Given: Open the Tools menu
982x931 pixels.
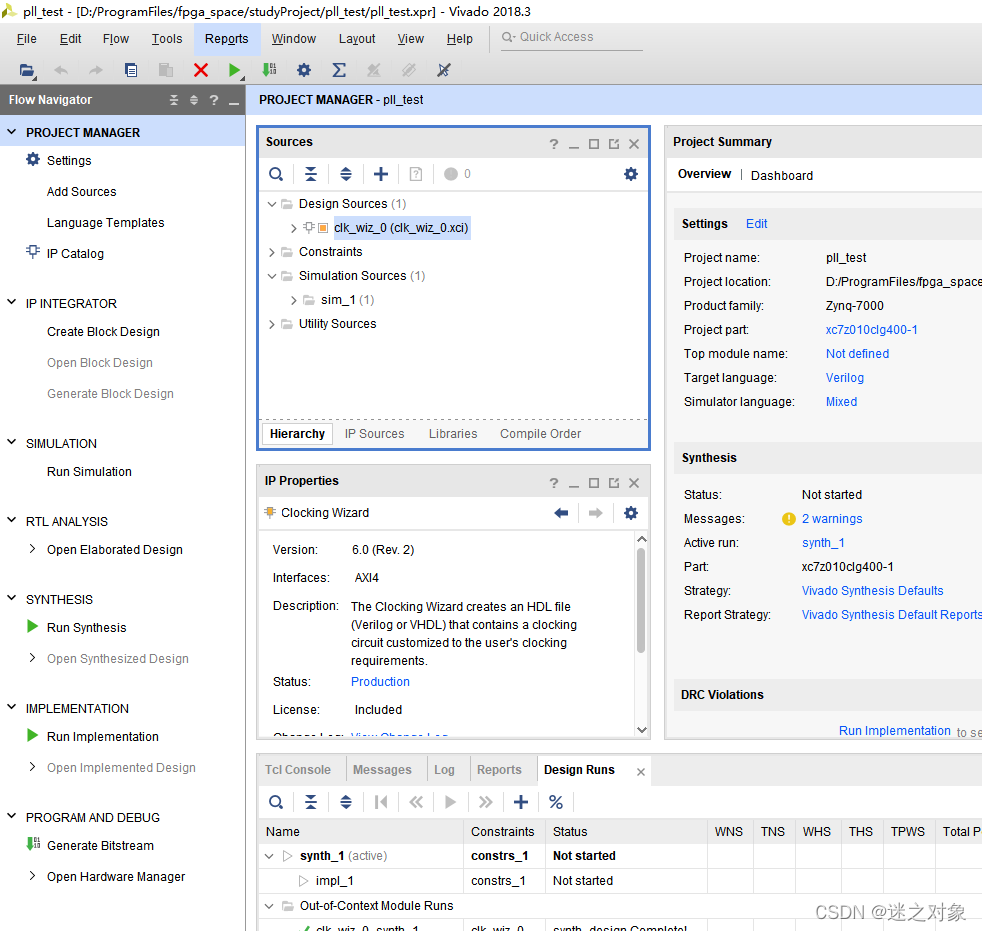Looking at the screenshot, I should coord(167,39).
